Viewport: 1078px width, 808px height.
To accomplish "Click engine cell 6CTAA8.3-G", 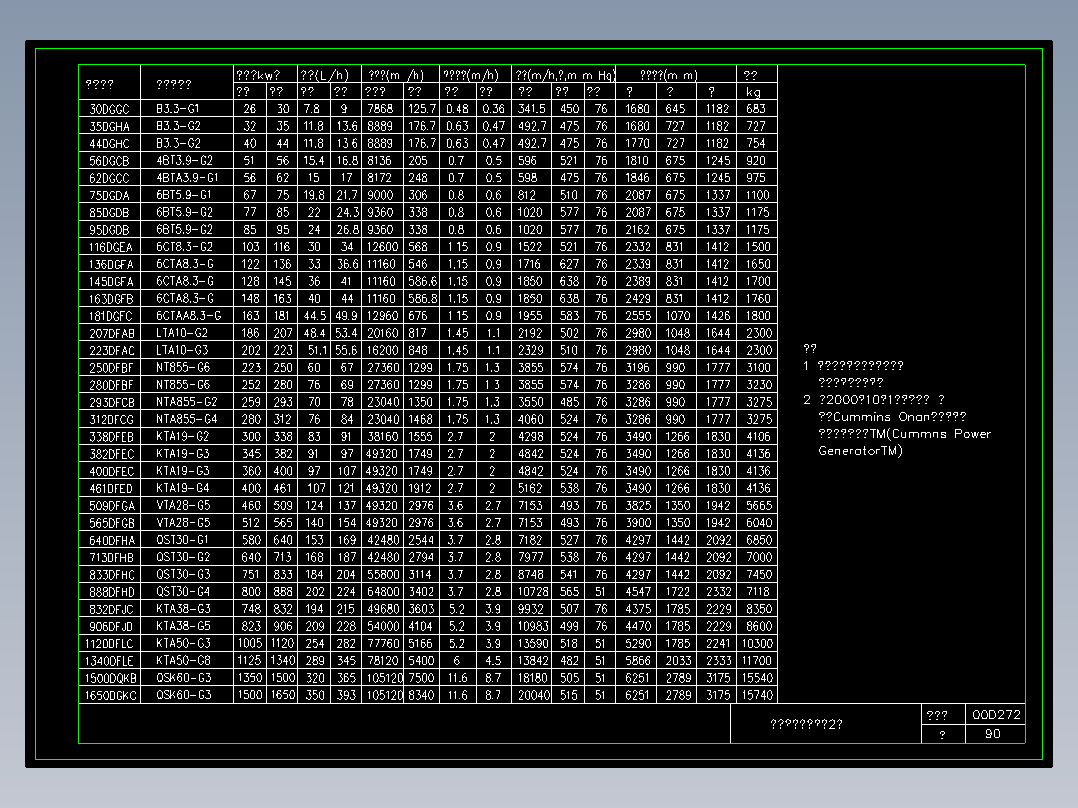I will pos(187,316).
